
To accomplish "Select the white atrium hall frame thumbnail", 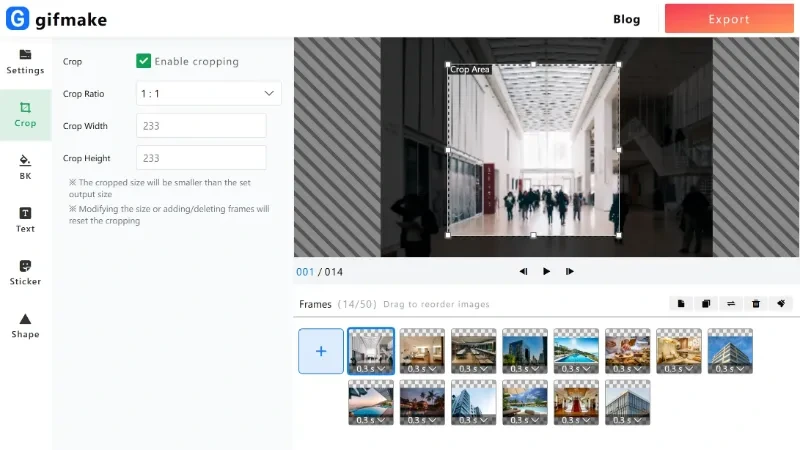I will [371, 351].
